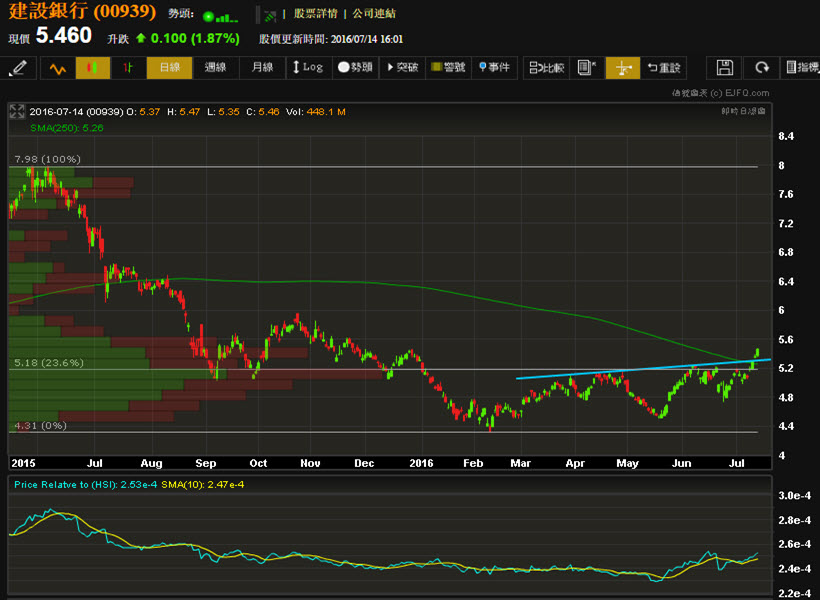Switch to line chart type
Image resolution: width=820 pixels, height=600 pixels.
58,67
